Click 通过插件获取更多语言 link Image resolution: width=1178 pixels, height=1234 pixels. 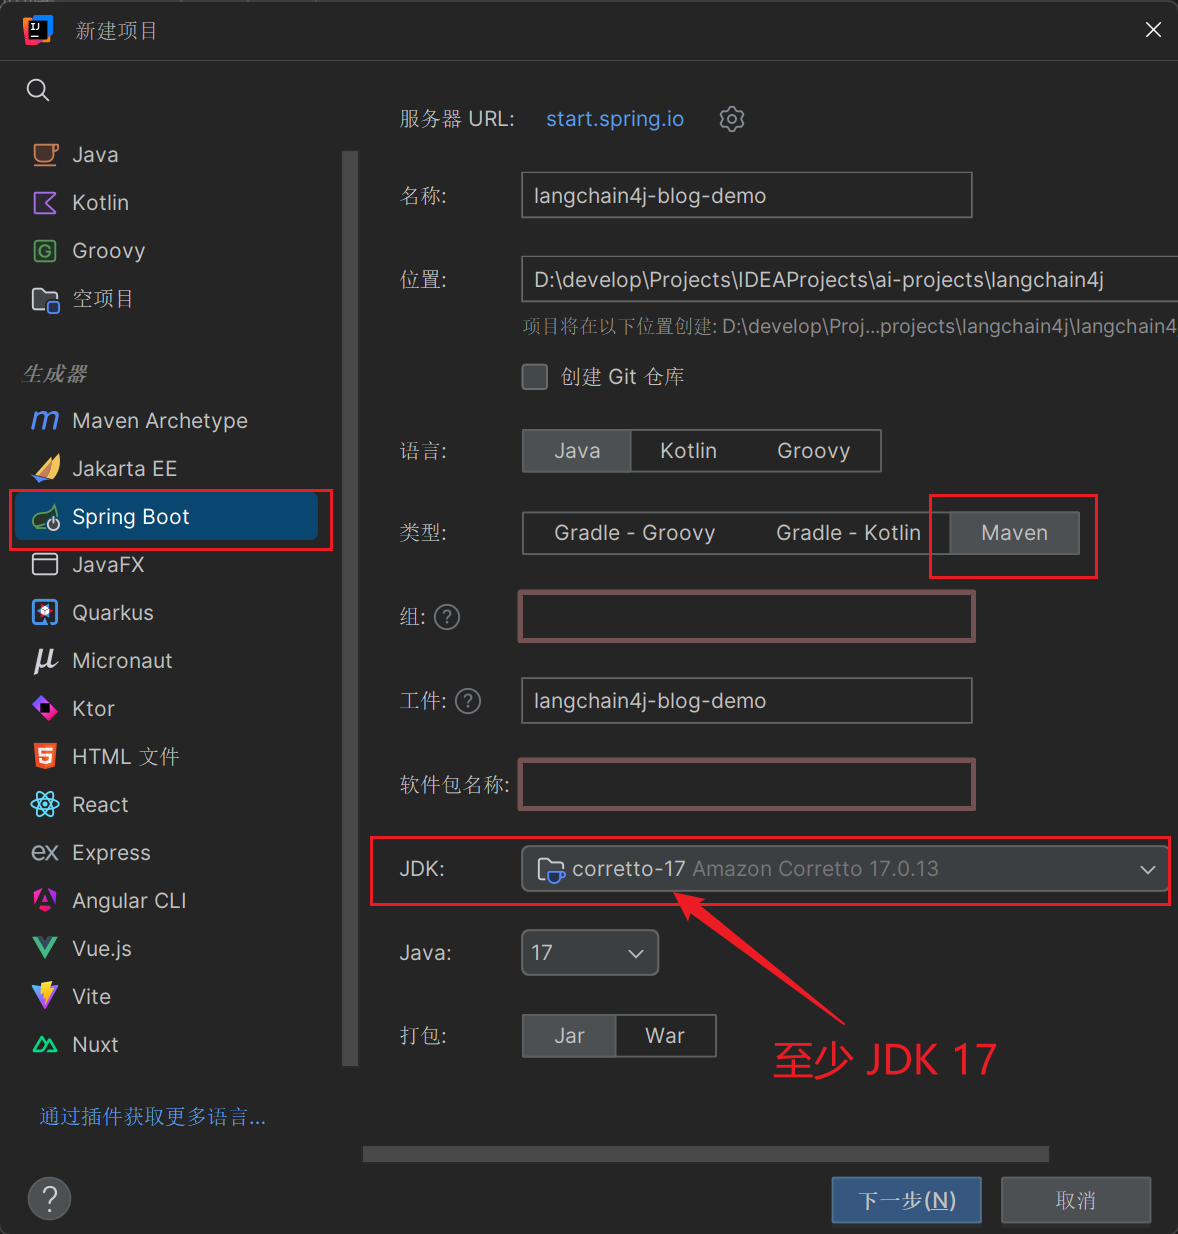[x=153, y=1116]
